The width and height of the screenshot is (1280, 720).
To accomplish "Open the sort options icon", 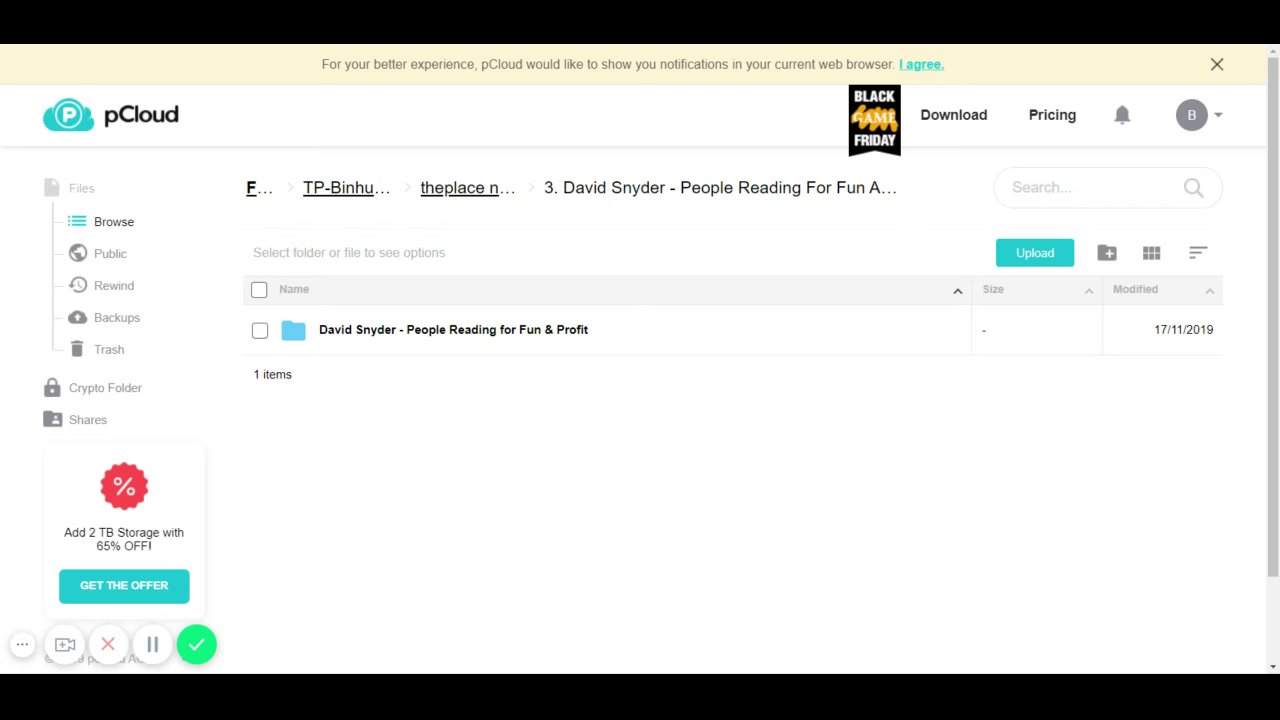I will coord(1198,253).
